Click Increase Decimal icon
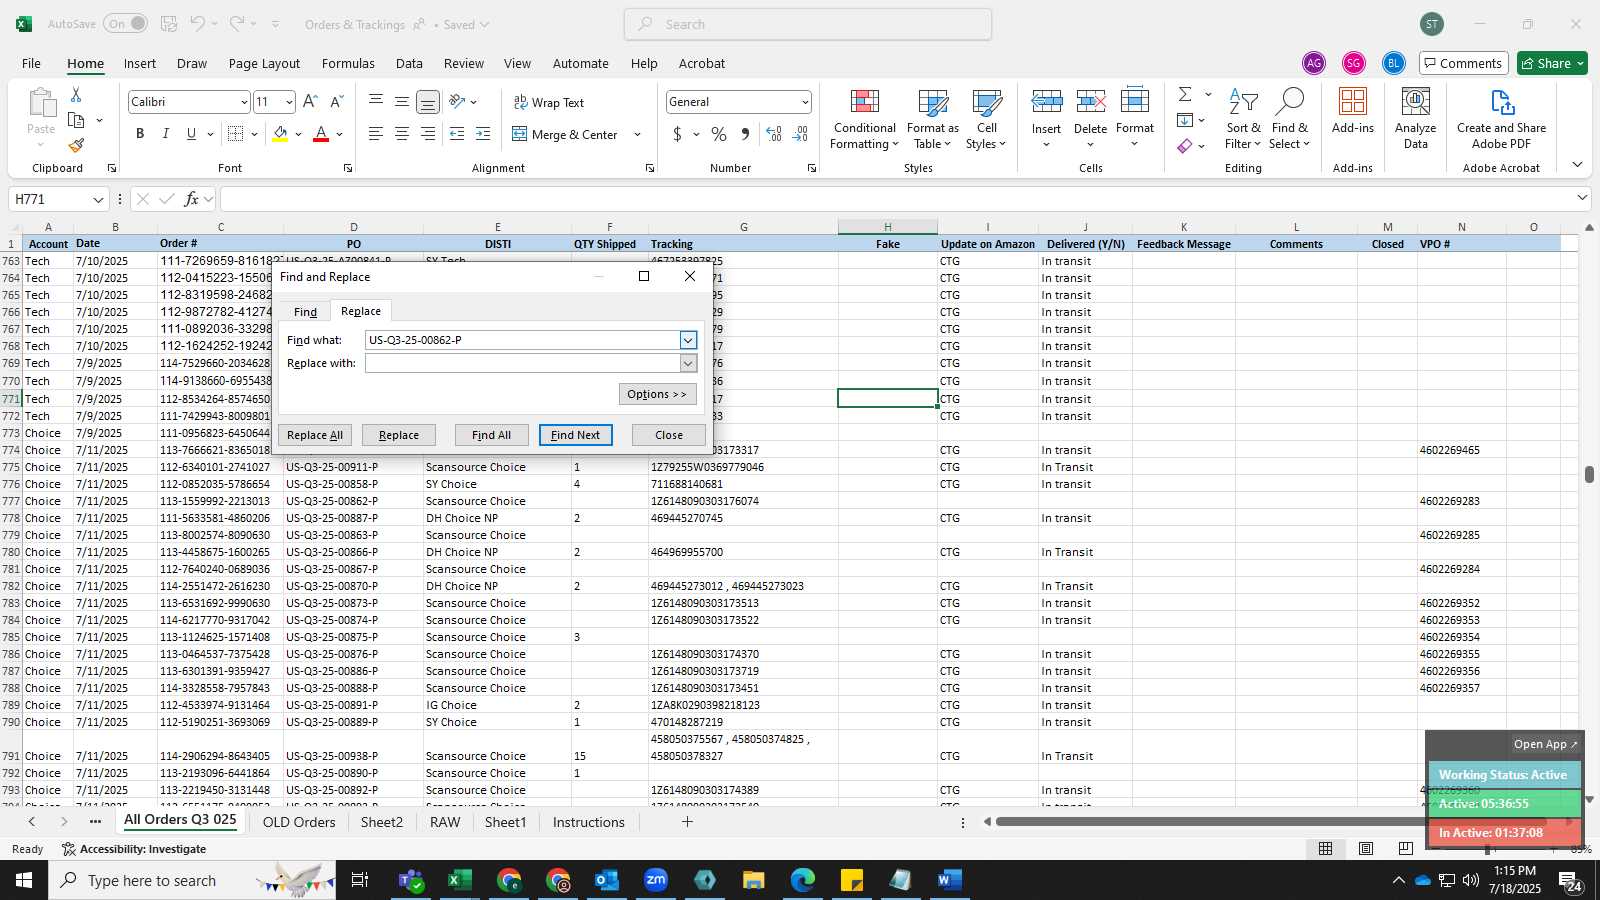Image resolution: width=1600 pixels, height=900 pixels. coord(774,134)
